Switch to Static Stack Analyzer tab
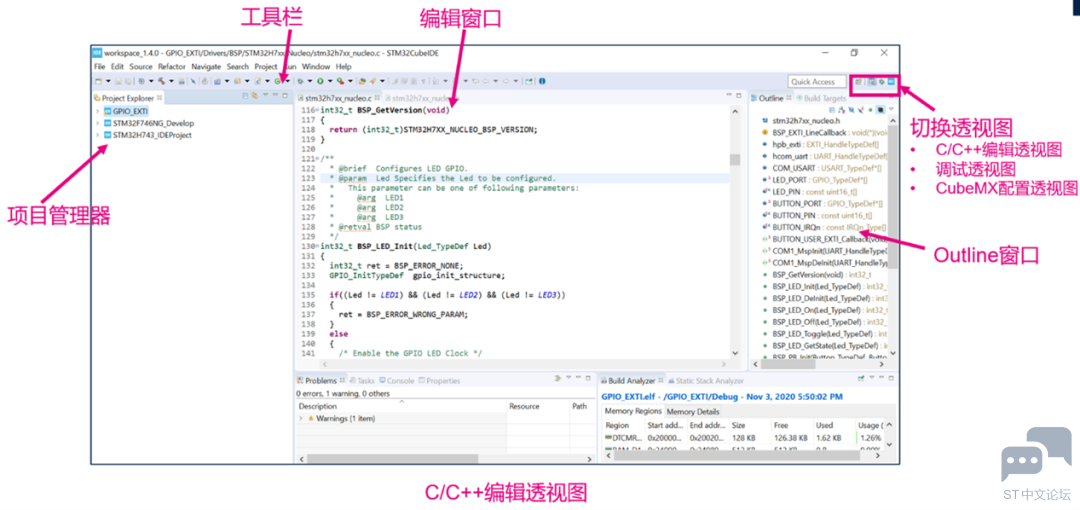The height and width of the screenshot is (510, 1080). pyautogui.click(x=706, y=380)
